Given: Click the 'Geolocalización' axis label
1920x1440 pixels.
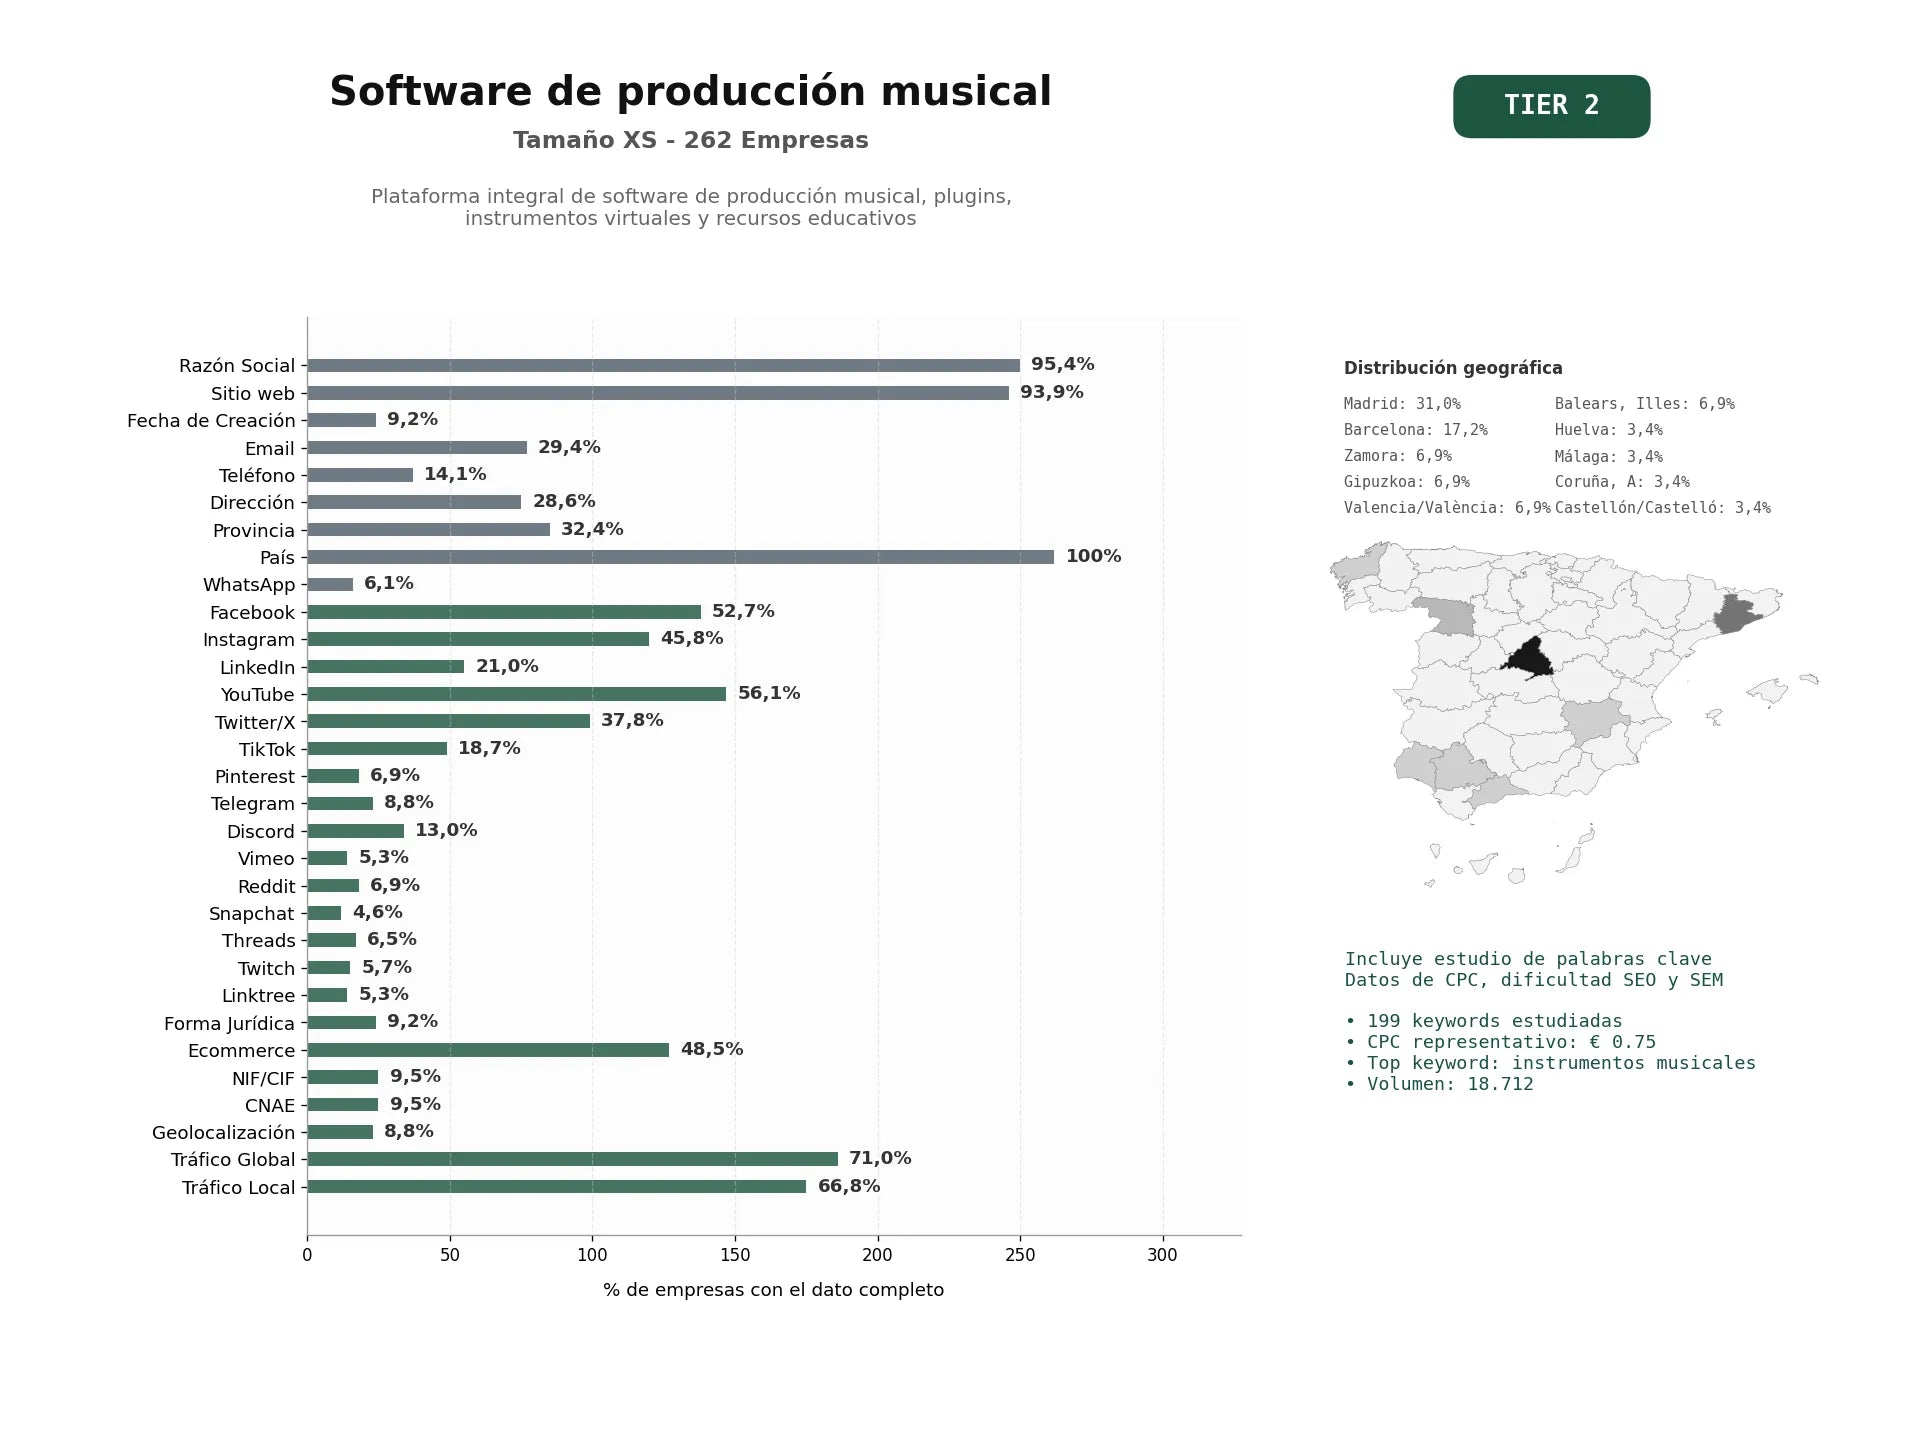Looking at the screenshot, I should click(224, 1133).
